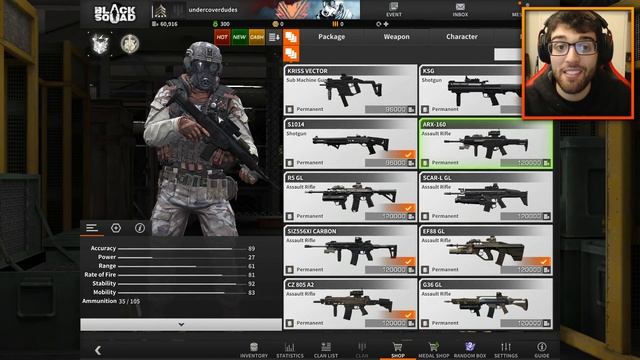Screen dimensions: 640x360
Task: Click the rank chevron insignia icon
Action: pos(160,11)
